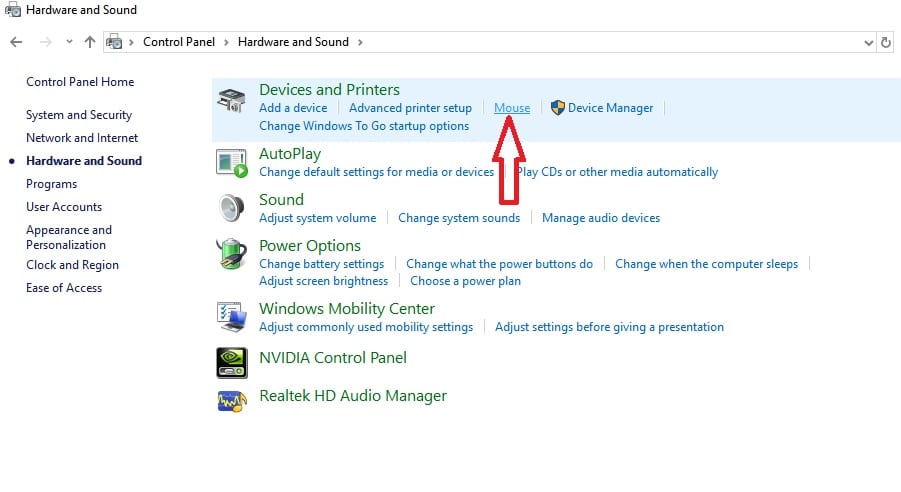The width and height of the screenshot is (901, 492).
Task: Expand the chevron after Hardware and Sound
Action: pyautogui.click(x=360, y=42)
